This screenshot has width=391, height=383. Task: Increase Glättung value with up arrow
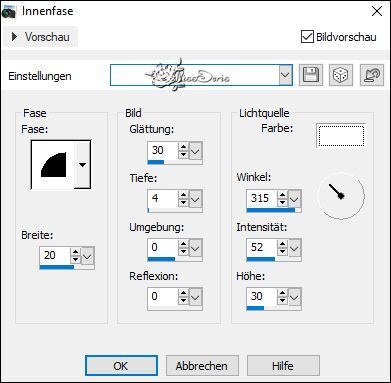(183, 147)
